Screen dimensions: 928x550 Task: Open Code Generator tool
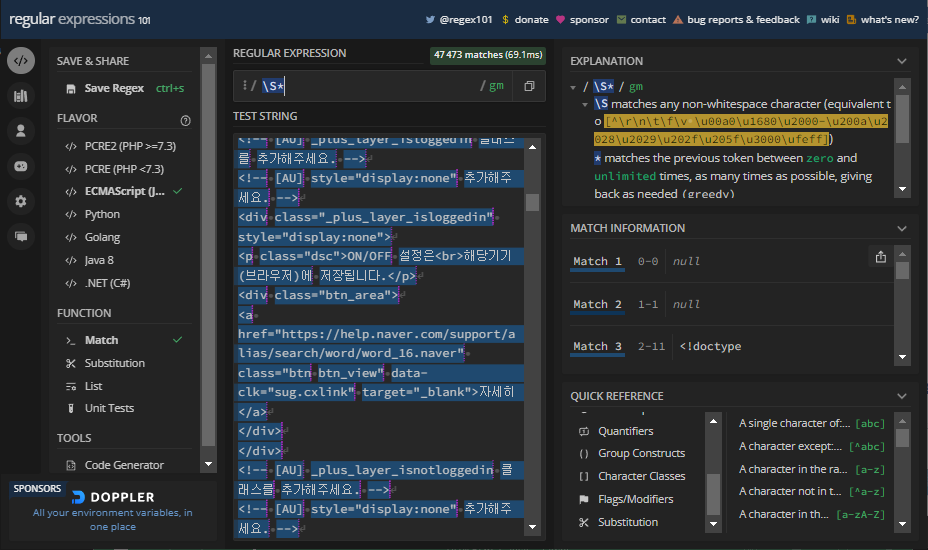click(x=124, y=465)
